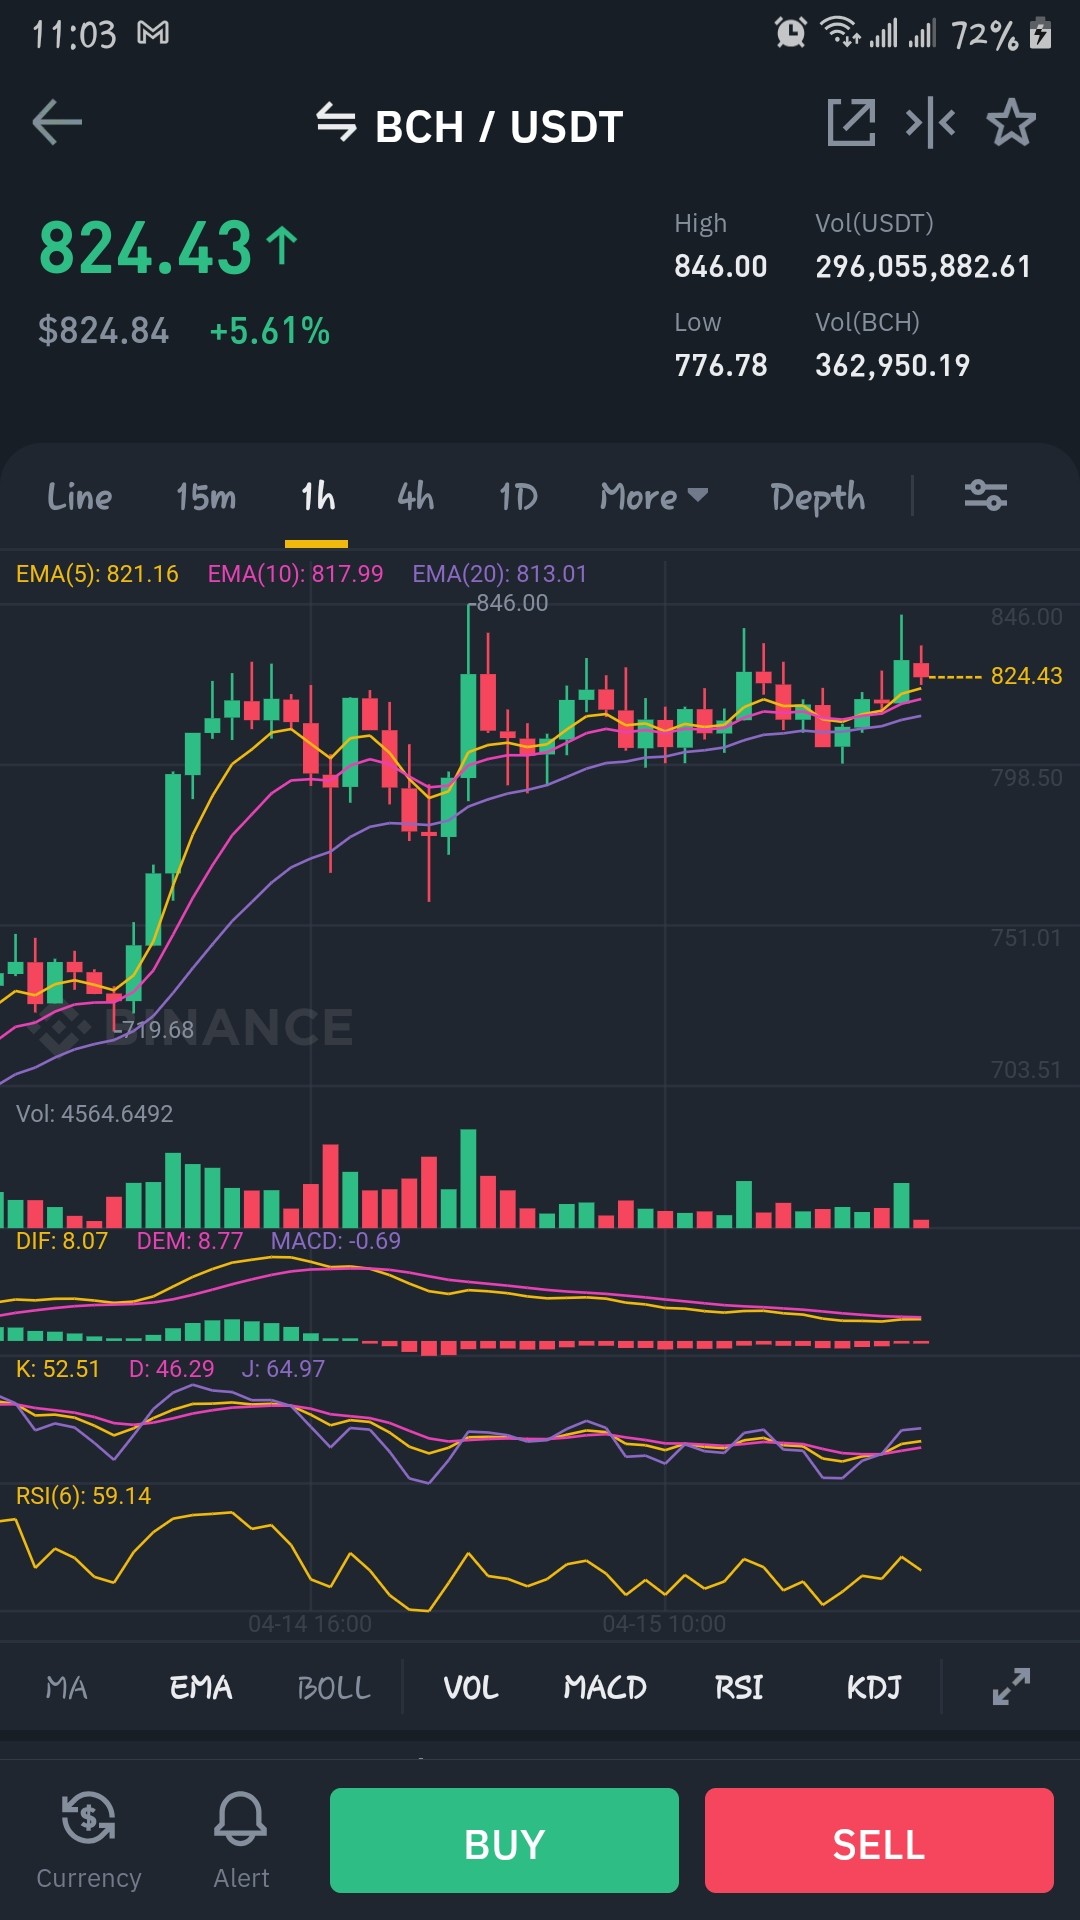Switch to the 4h timeframe tab
Image resolution: width=1080 pixels, height=1920 pixels.
pos(416,496)
